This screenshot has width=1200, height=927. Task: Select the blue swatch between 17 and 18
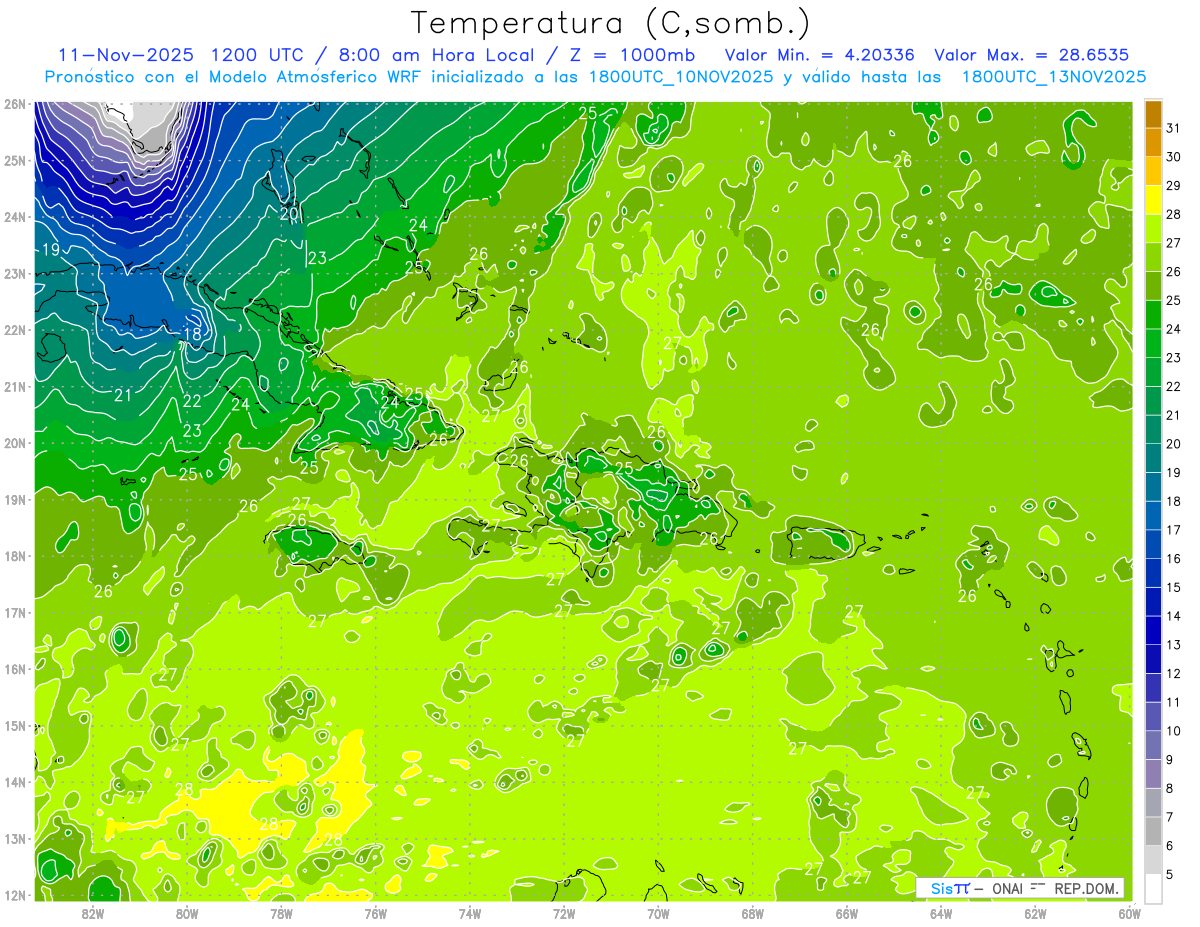[x=1153, y=516]
